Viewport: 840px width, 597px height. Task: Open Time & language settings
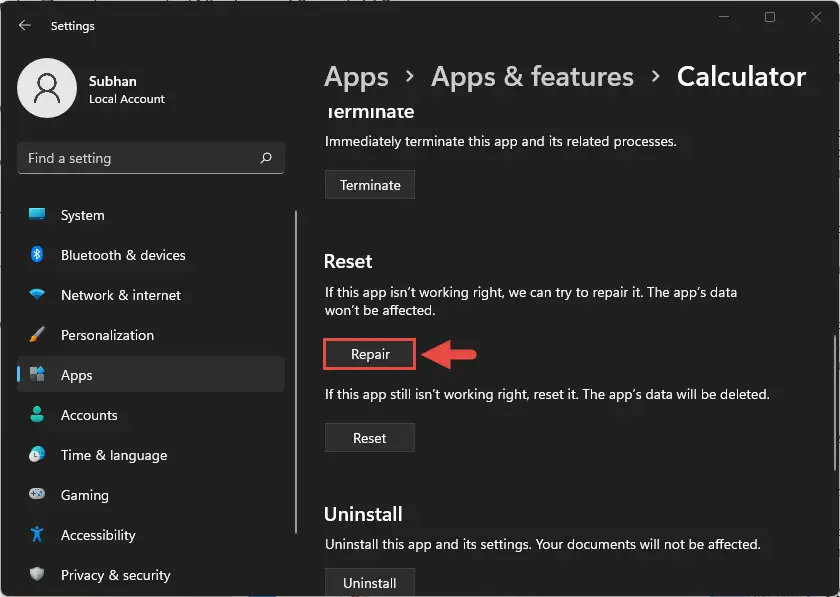pos(151,455)
